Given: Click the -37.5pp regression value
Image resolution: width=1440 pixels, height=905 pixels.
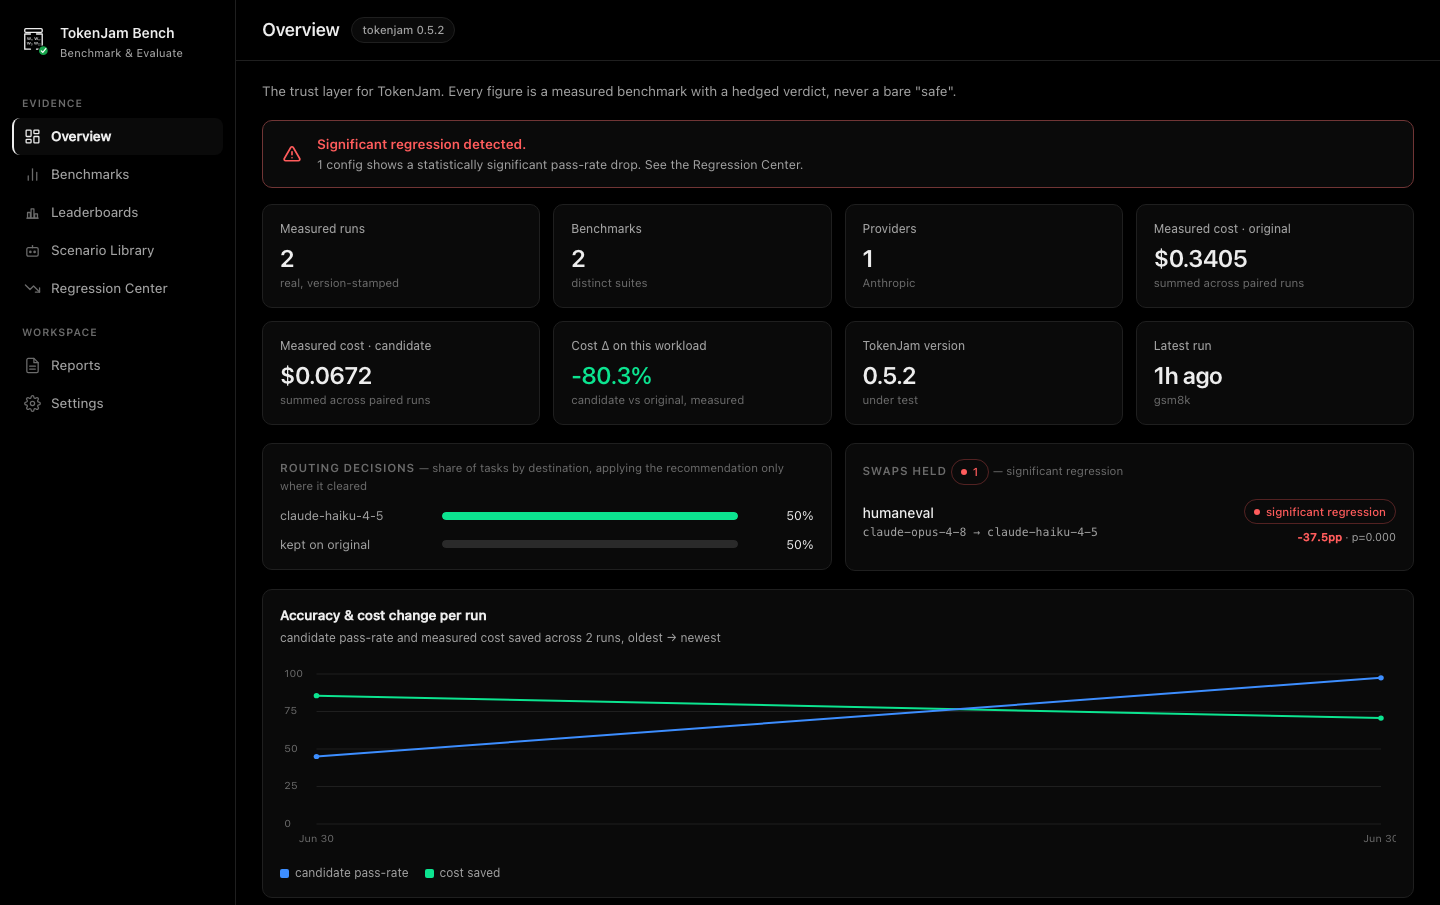Looking at the screenshot, I should 1319,538.
